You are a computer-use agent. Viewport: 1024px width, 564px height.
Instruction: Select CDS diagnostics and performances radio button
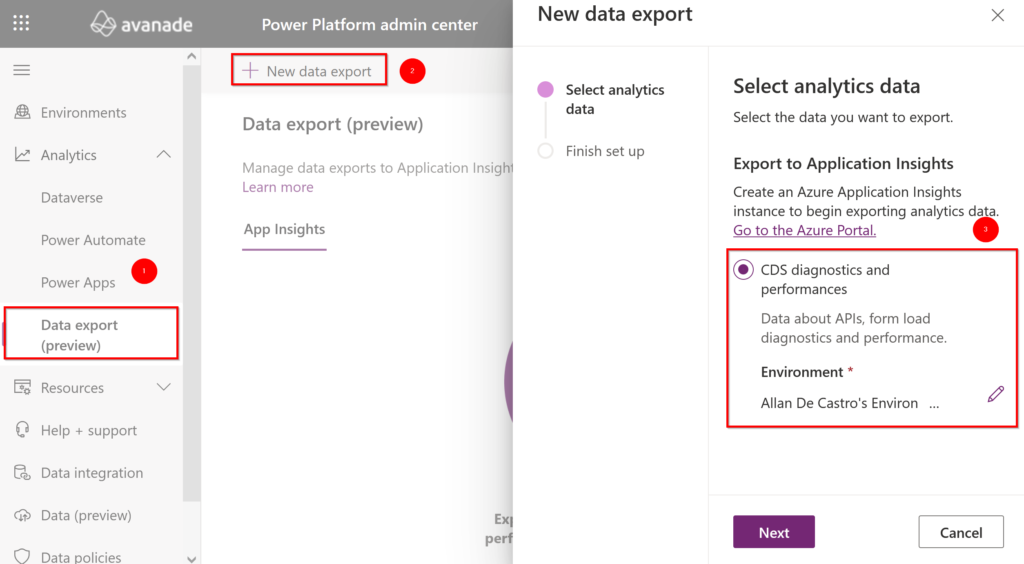coord(743,270)
